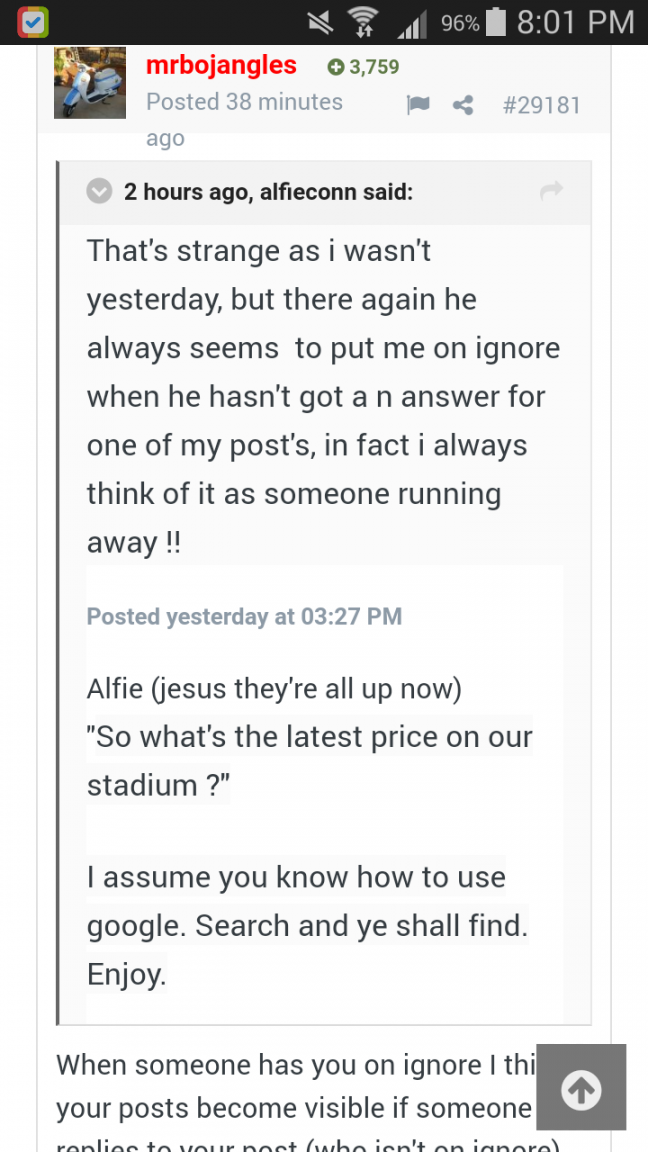
Task: Open mrbojangles' profile link
Action: 221,65
